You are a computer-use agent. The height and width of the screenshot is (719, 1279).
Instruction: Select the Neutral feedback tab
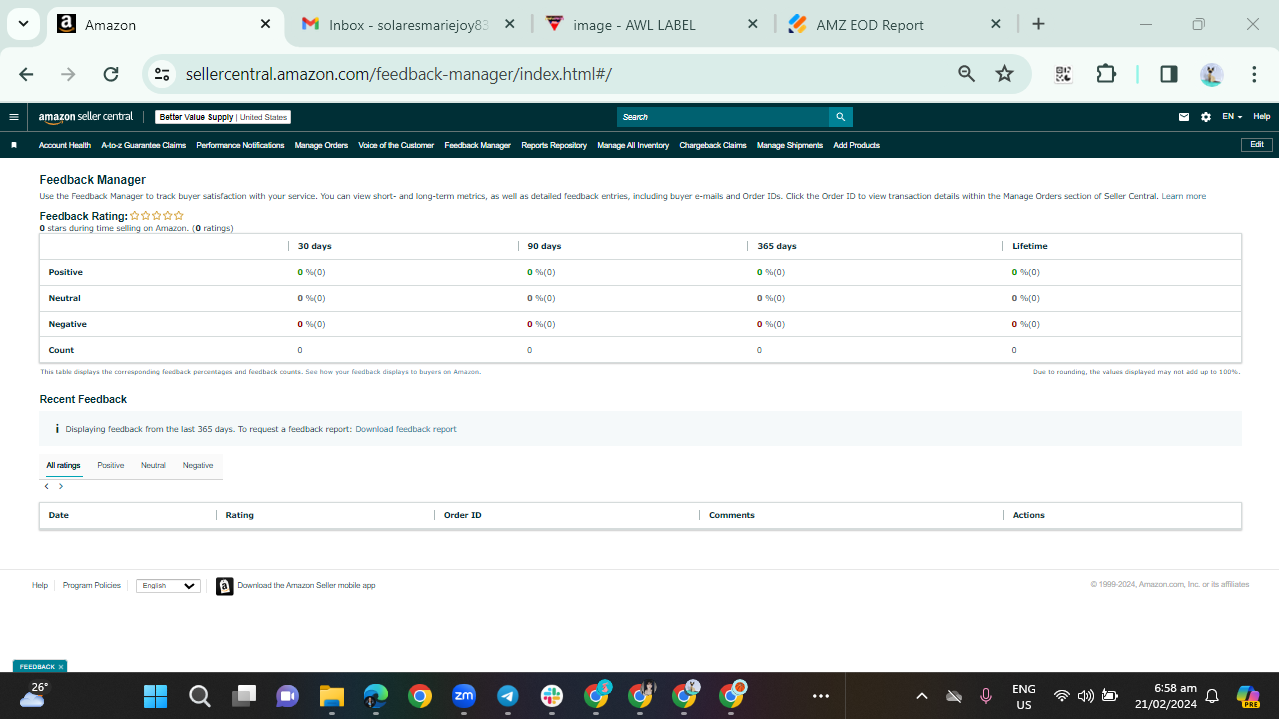point(153,466)
